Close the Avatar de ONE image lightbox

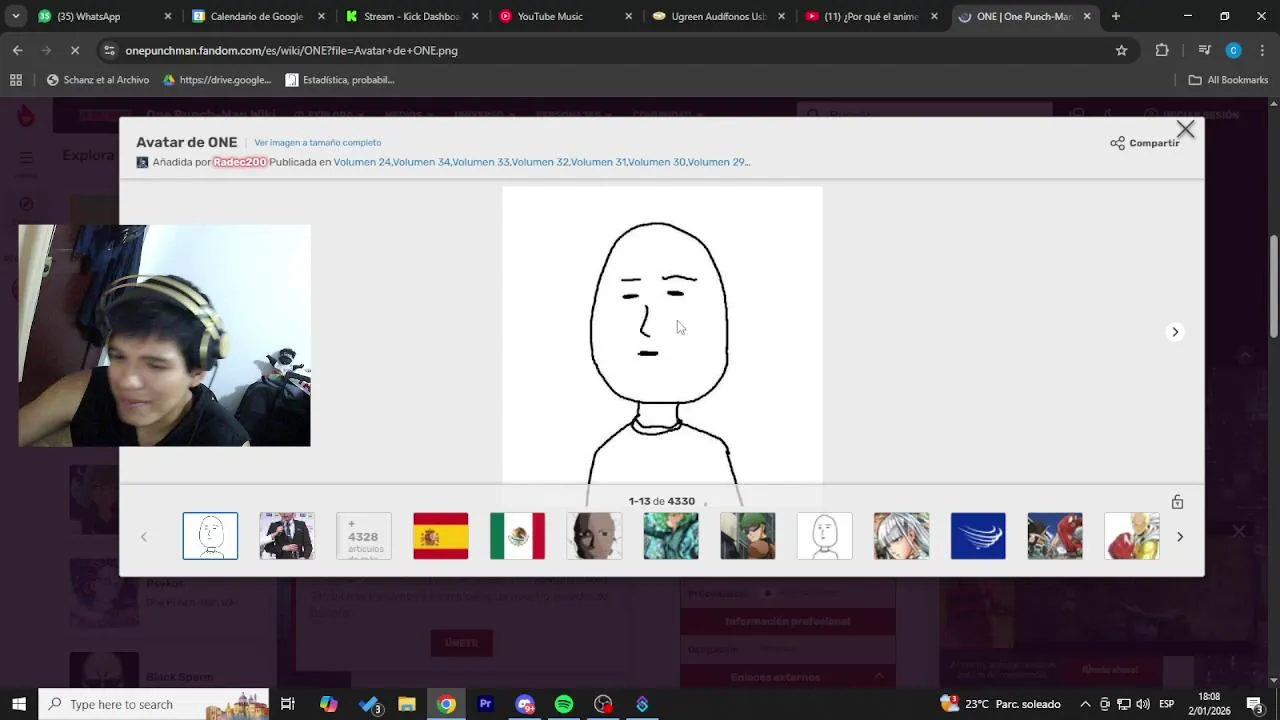[1185, 130]
